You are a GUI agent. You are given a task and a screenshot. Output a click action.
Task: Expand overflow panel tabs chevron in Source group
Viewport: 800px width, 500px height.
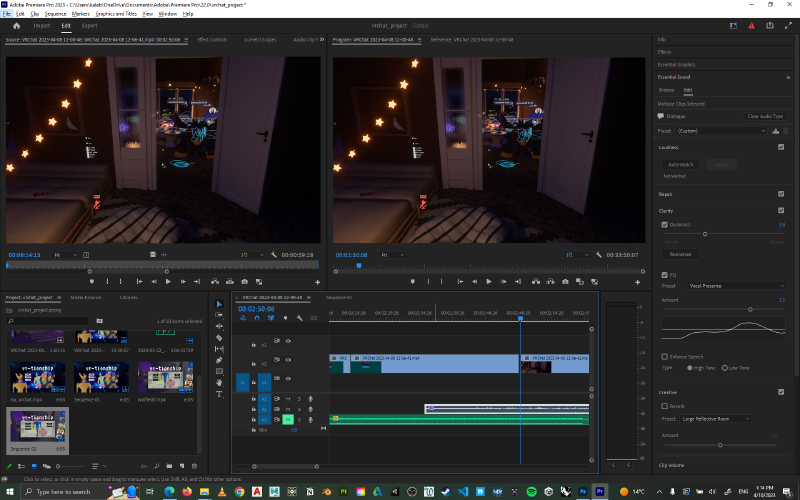322,39
